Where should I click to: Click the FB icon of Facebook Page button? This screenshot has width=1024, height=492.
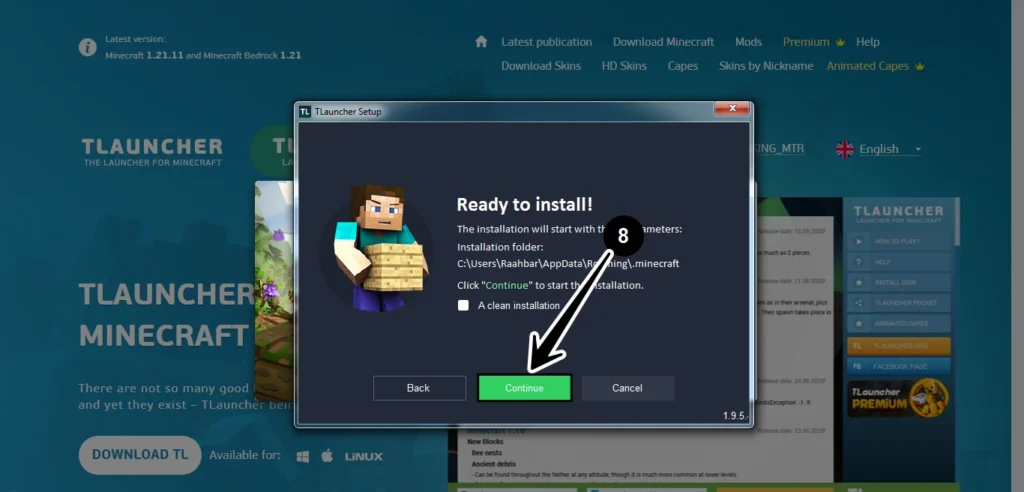tap(858, 367)
